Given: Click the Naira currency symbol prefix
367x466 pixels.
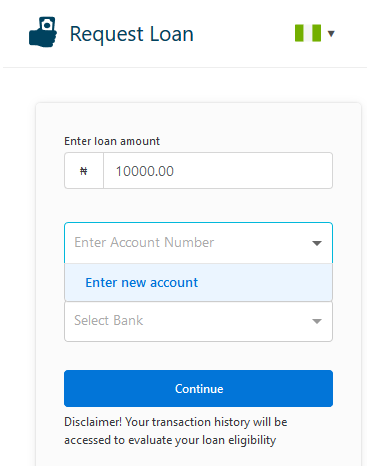Looking at the screenshot, I should [84, 171].
